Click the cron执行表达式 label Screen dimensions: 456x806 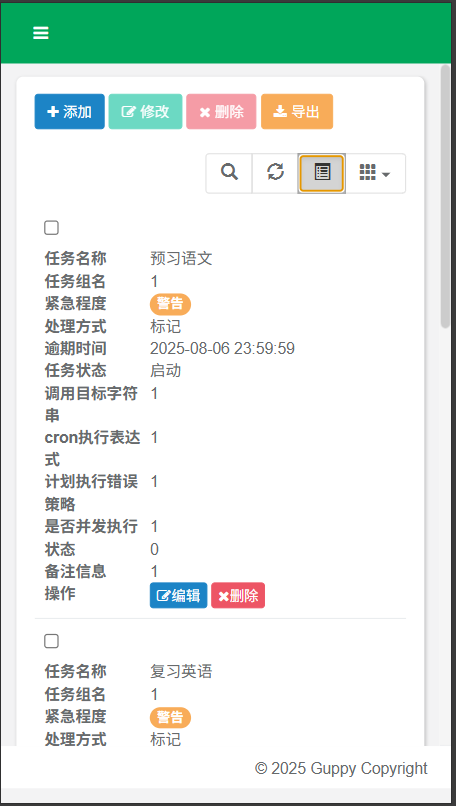coord(93,448)
